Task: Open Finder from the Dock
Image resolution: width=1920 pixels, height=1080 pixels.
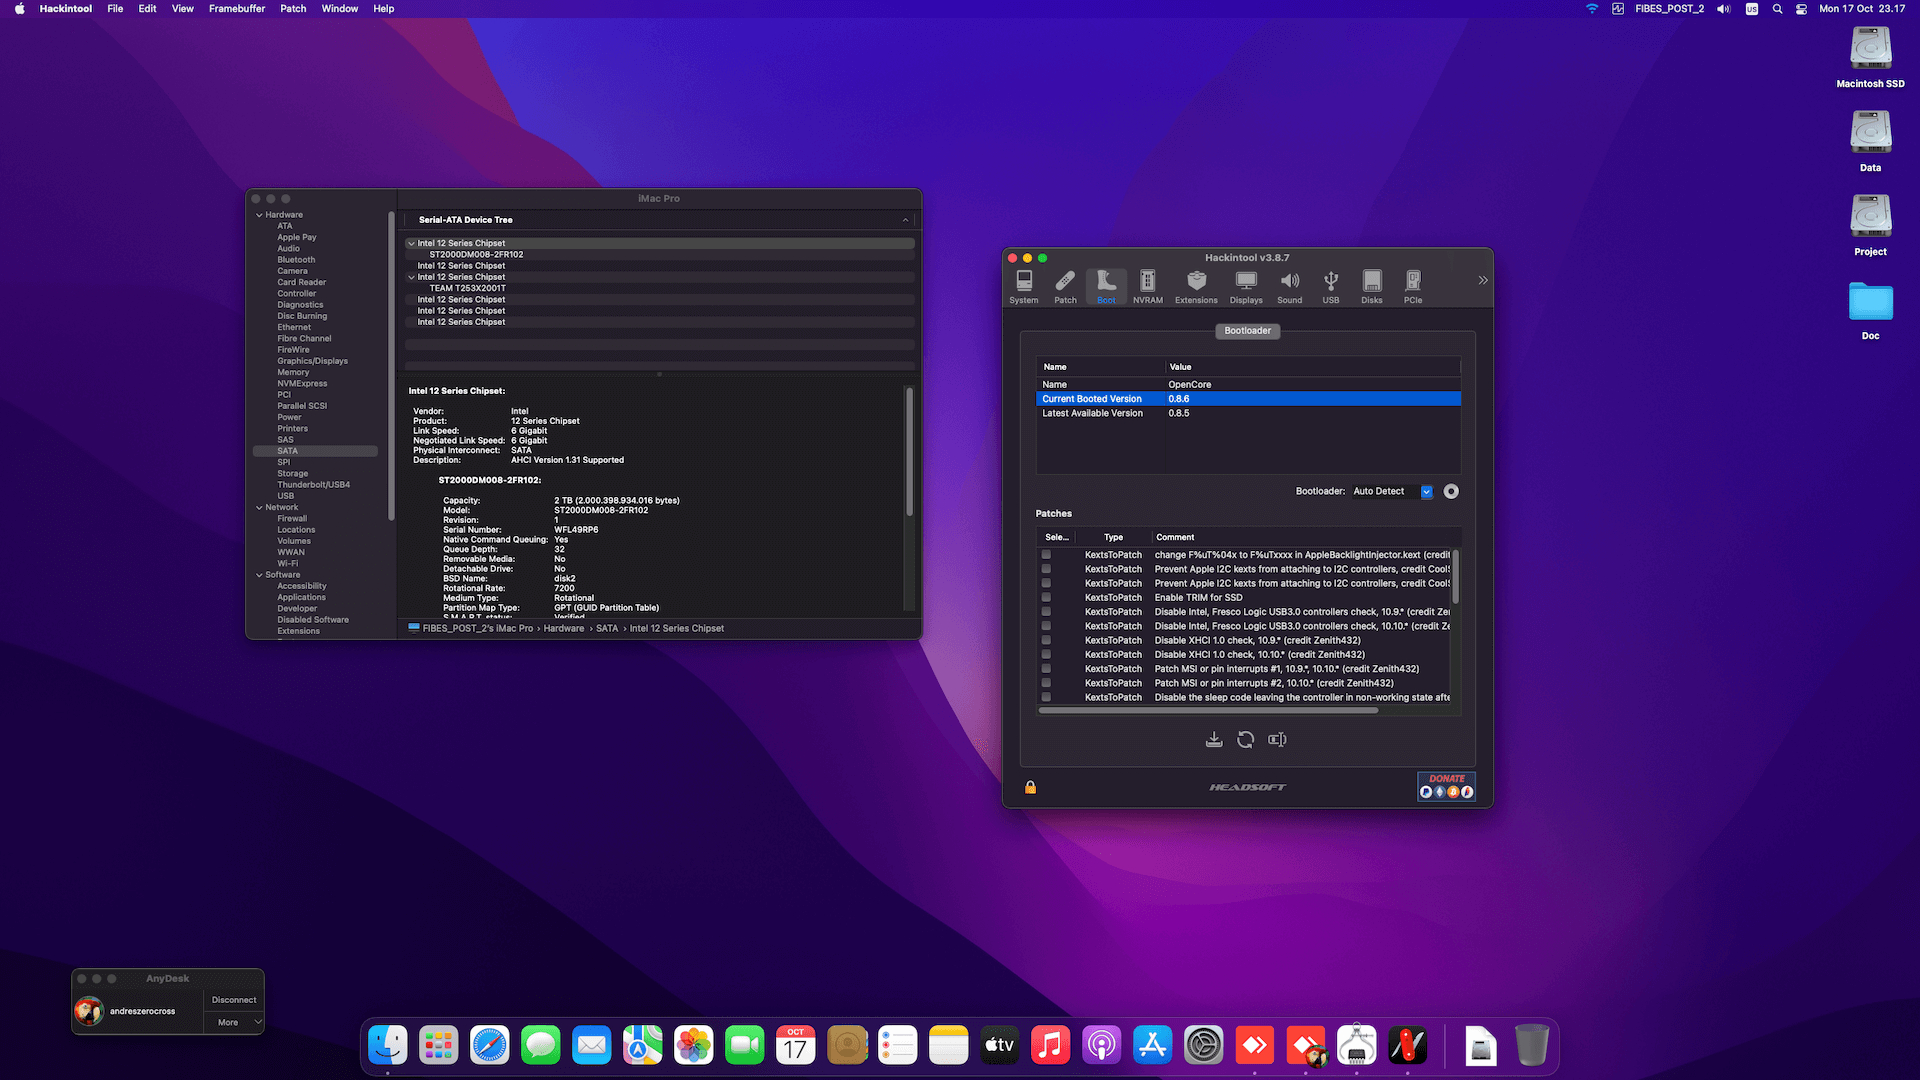Action: [x=388, y=1046]
